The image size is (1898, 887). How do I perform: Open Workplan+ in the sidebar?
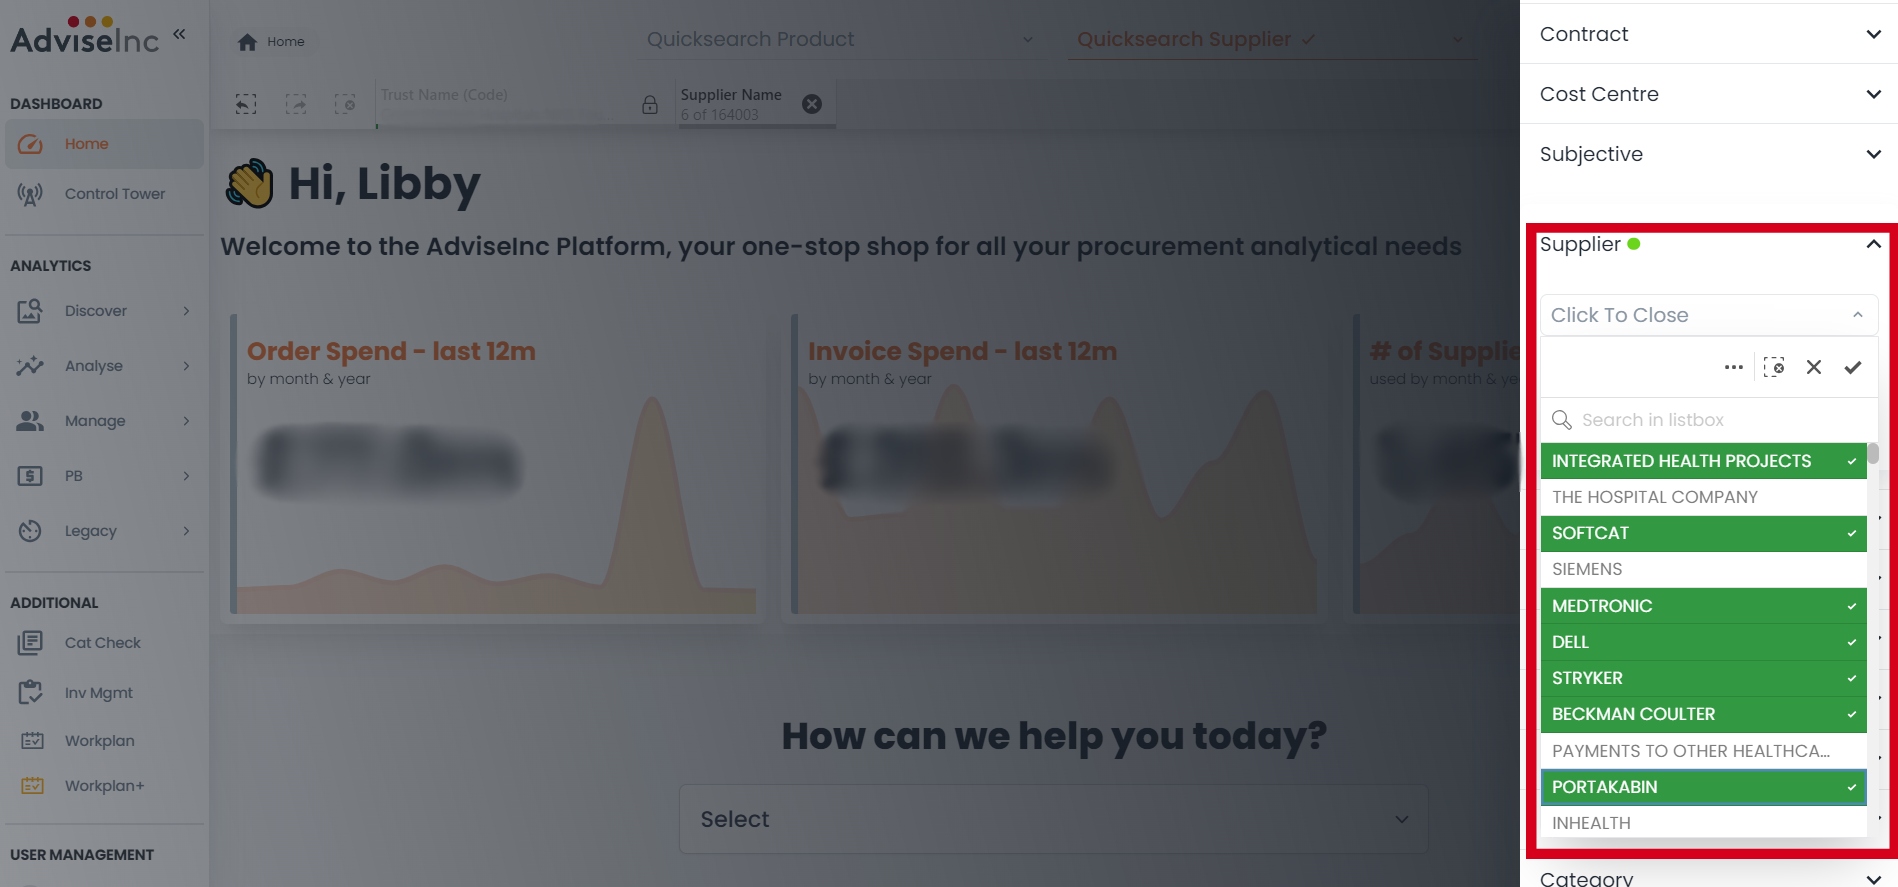coord(104,786)
